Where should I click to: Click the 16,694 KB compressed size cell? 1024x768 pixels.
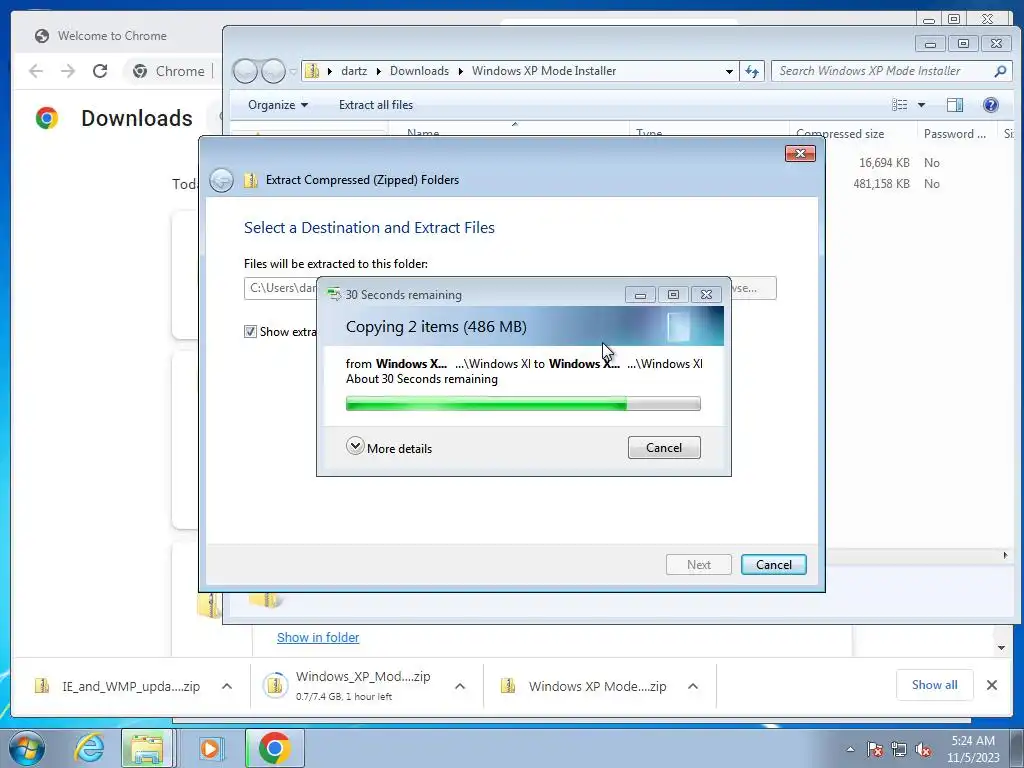884,163
